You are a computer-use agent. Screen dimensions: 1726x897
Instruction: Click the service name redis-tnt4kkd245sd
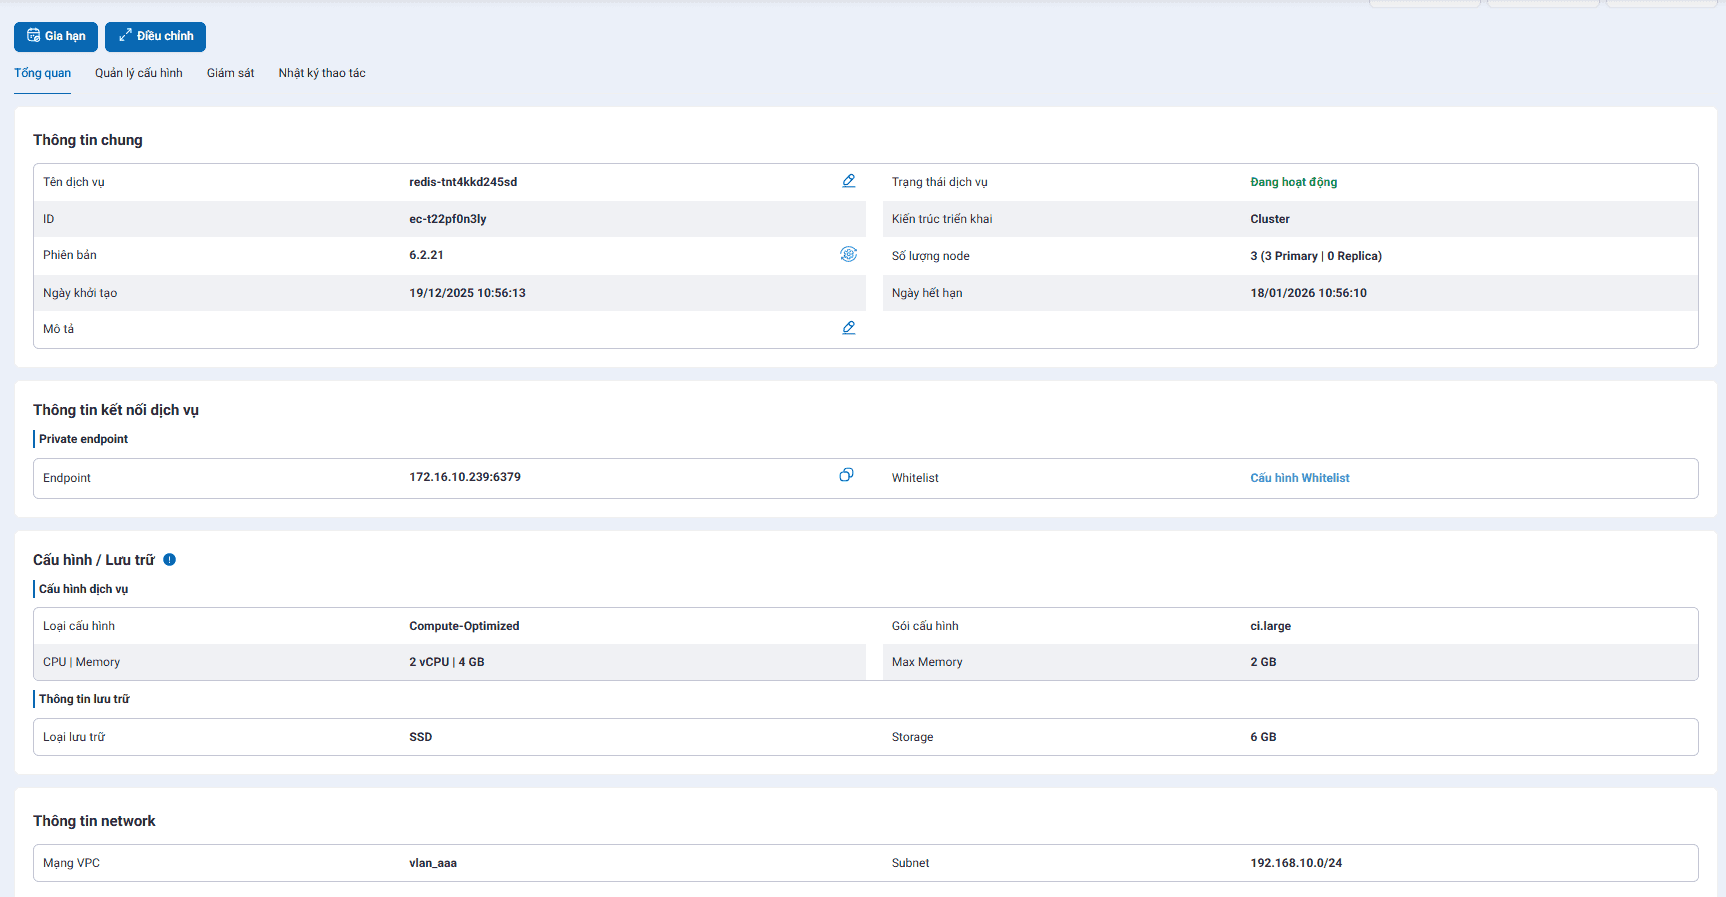(x=463, y=182)
